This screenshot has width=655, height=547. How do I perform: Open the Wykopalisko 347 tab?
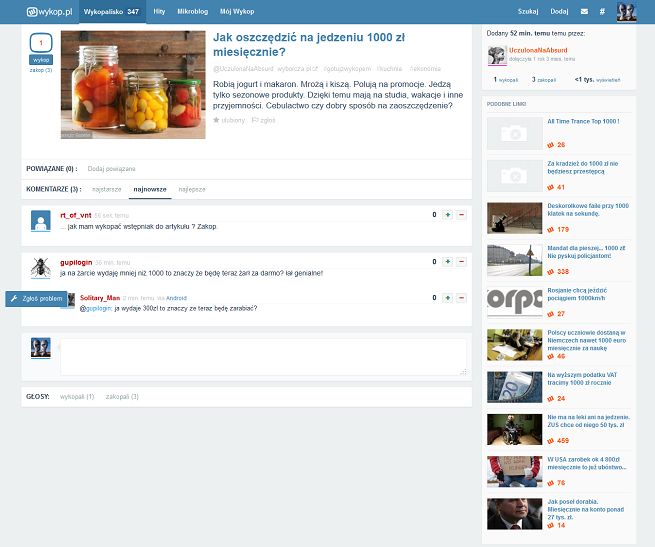tap(112, 12)
